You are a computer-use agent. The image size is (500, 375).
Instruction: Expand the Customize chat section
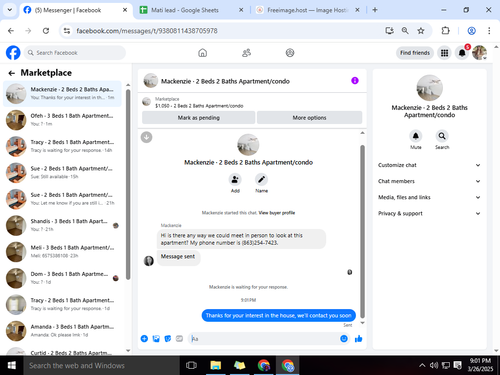429,165
